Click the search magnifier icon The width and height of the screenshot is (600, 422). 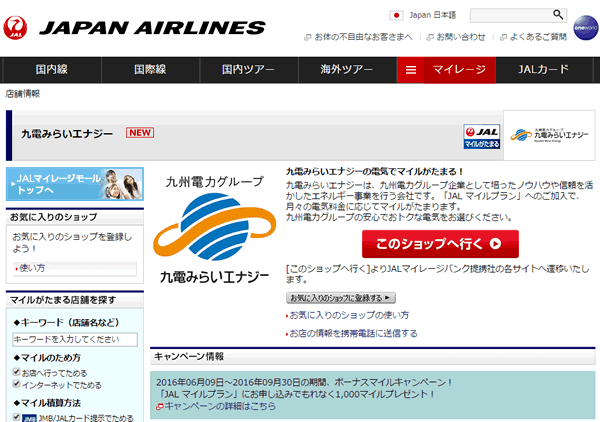click(558, 15)
